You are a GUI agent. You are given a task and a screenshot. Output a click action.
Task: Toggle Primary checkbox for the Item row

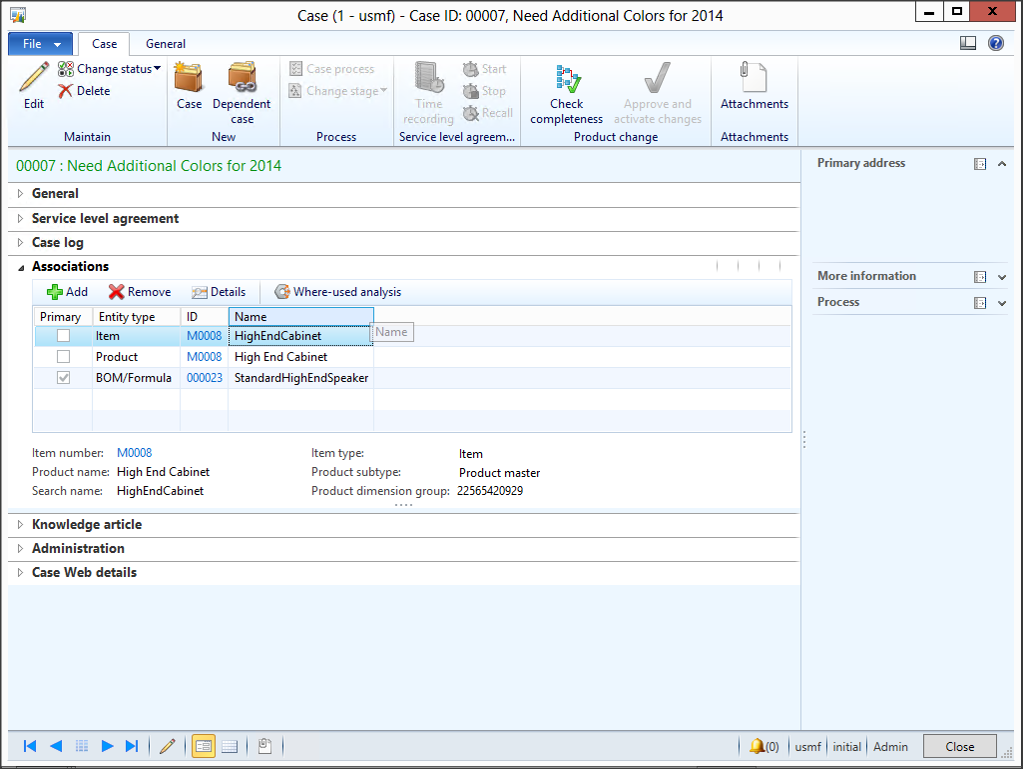point(63,336)
